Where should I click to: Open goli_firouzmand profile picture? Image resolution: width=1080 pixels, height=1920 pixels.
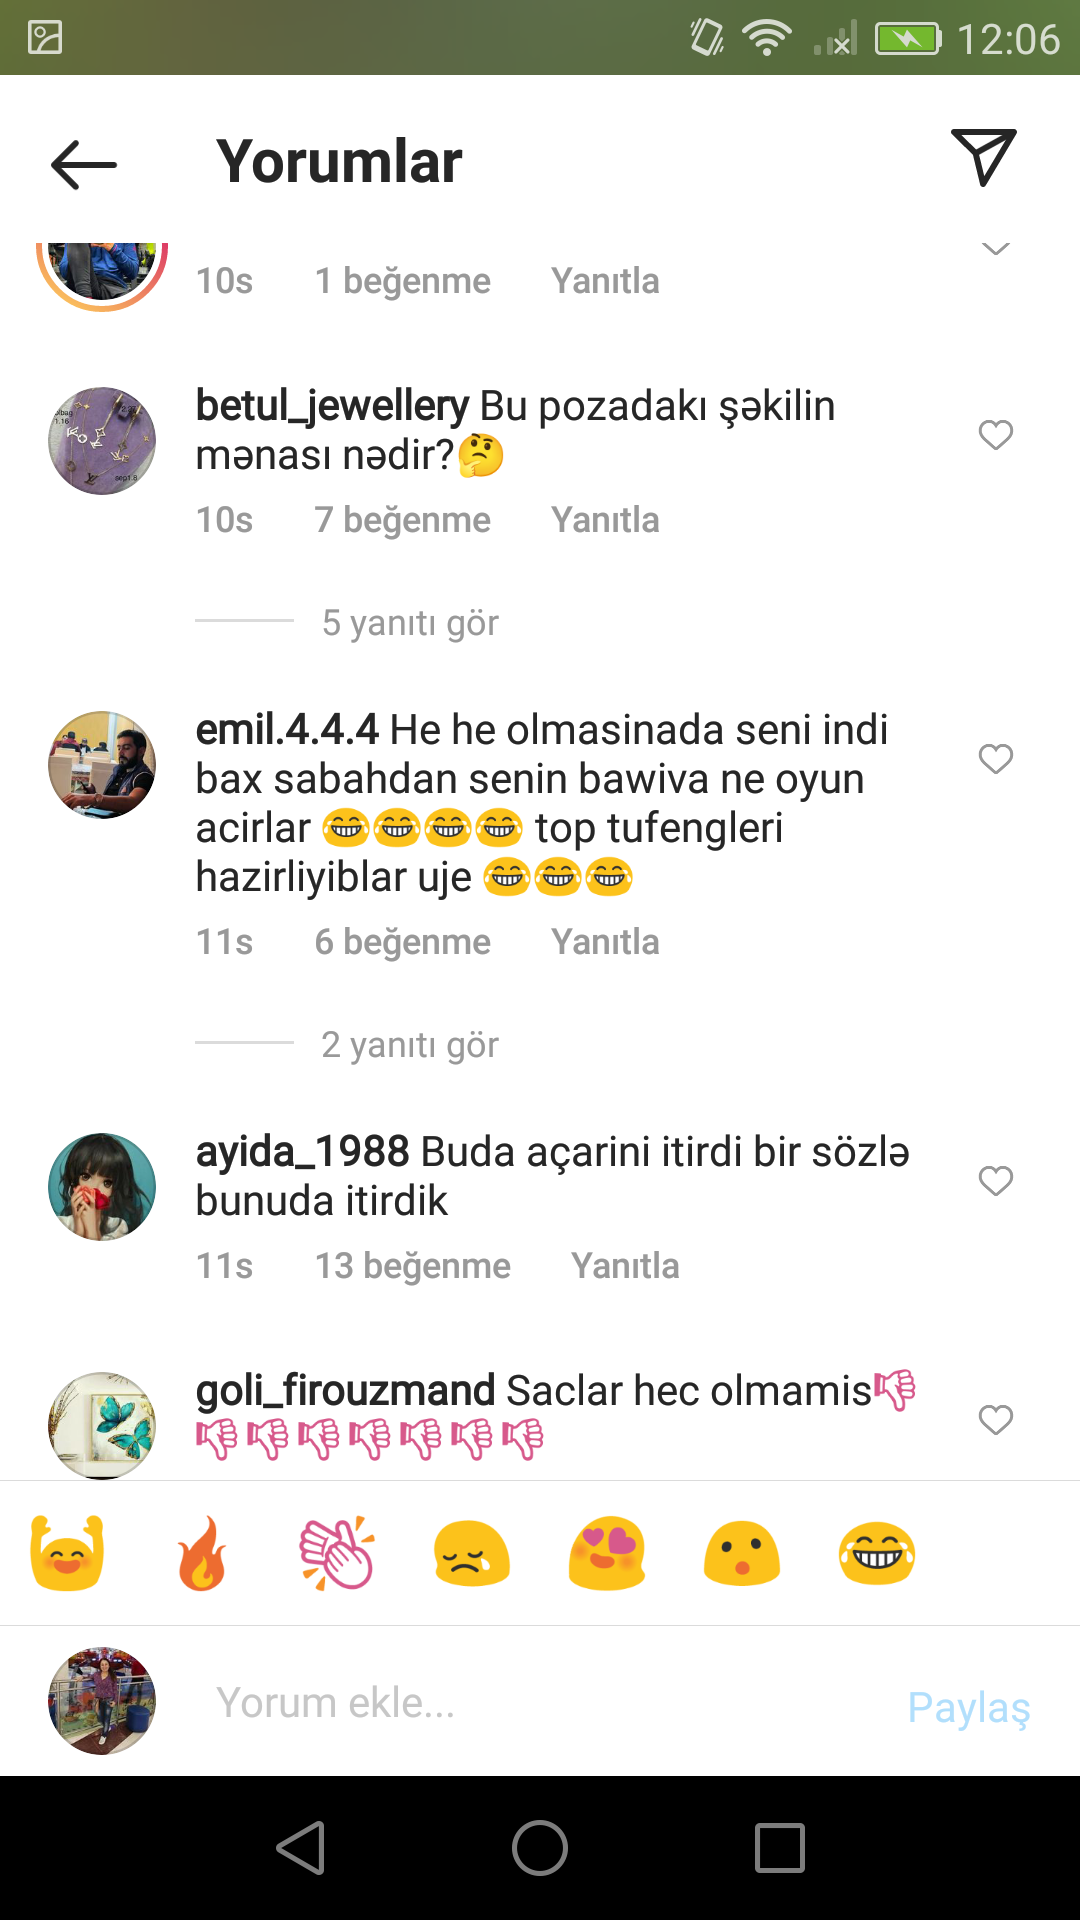[x=102, y=1426]
